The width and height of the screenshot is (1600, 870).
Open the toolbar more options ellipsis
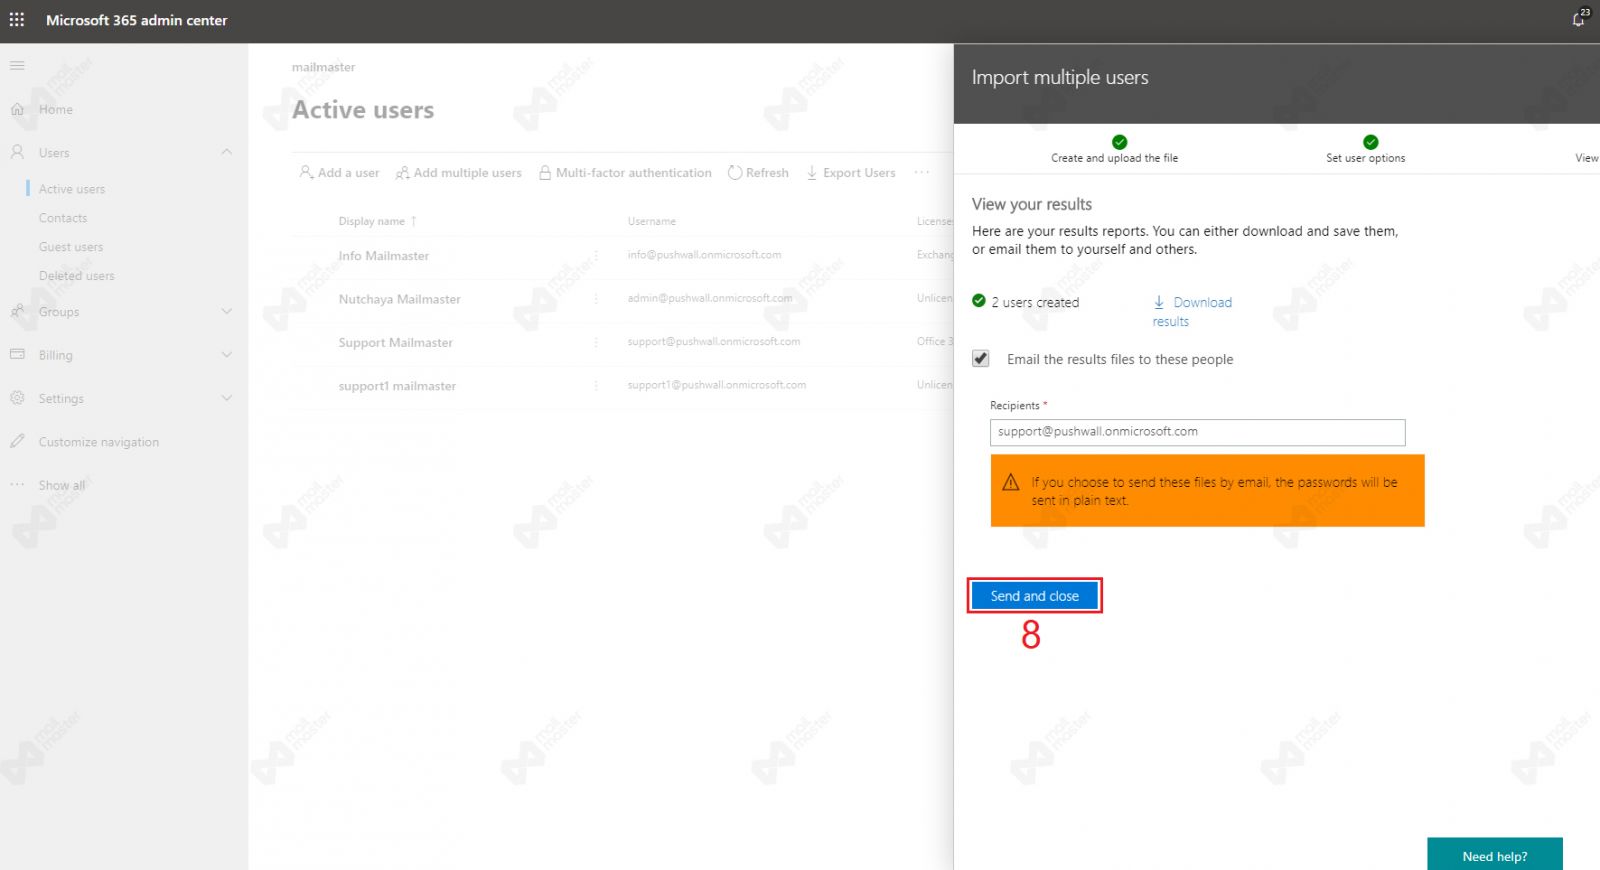(922, 173)
